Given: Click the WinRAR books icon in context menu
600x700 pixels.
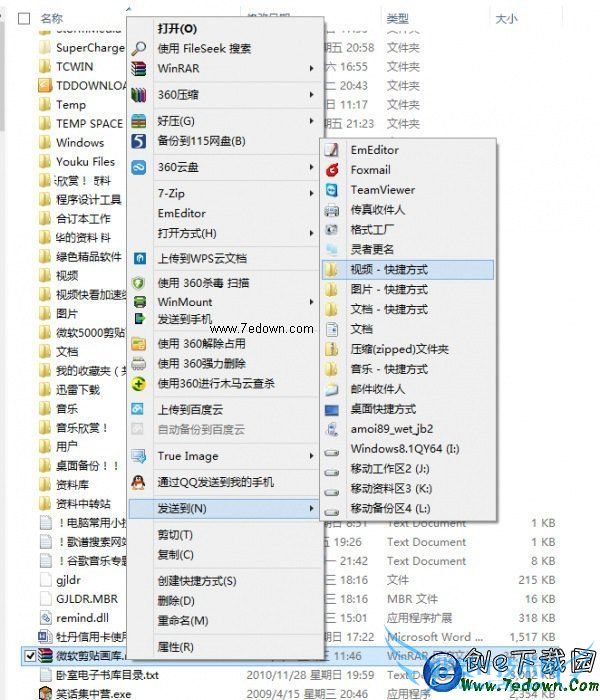Looking at the screenshot, I should click(x=139, y=68).
